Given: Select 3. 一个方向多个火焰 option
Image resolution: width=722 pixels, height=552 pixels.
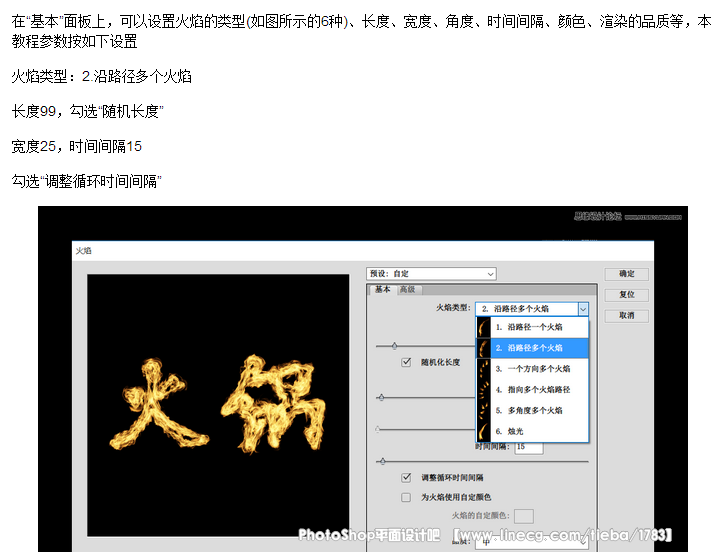Looking at the screenshot, I should tap(533, 369).
